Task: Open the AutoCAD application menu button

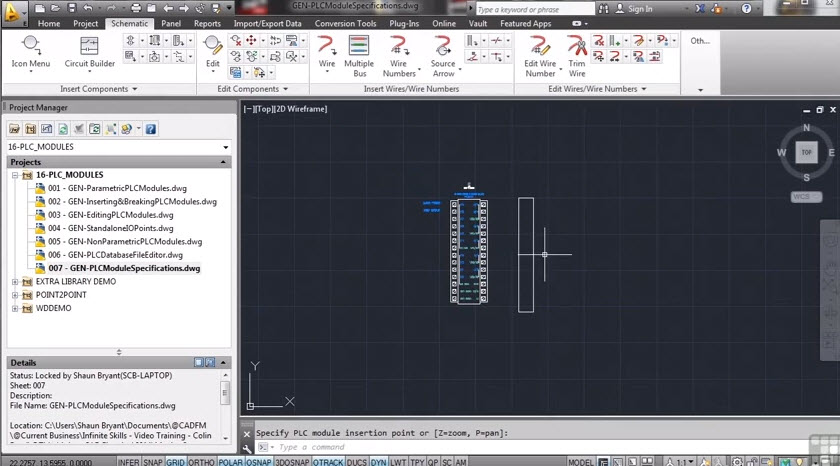Action: coord(13,12)
